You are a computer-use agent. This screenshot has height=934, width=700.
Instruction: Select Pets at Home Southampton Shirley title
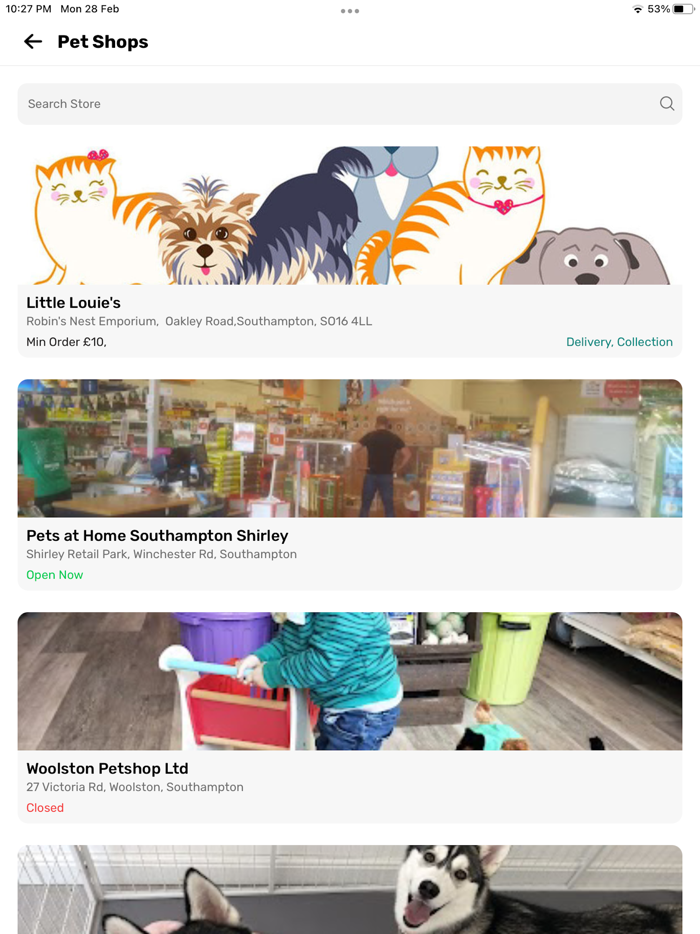coord(157,536)
